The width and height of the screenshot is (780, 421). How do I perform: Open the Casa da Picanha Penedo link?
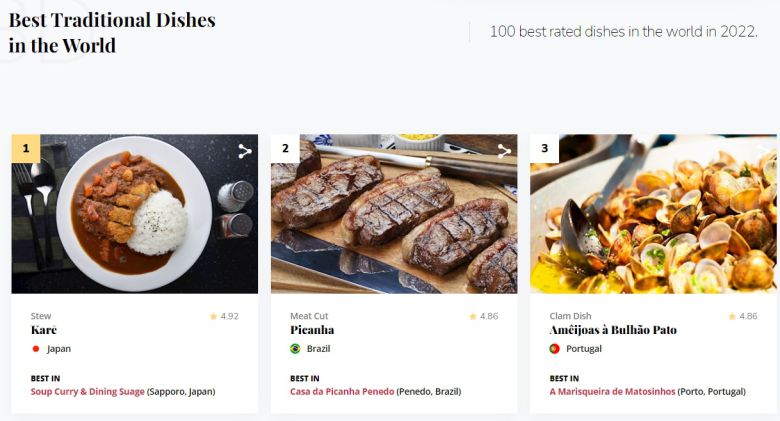tap(342, 391)
